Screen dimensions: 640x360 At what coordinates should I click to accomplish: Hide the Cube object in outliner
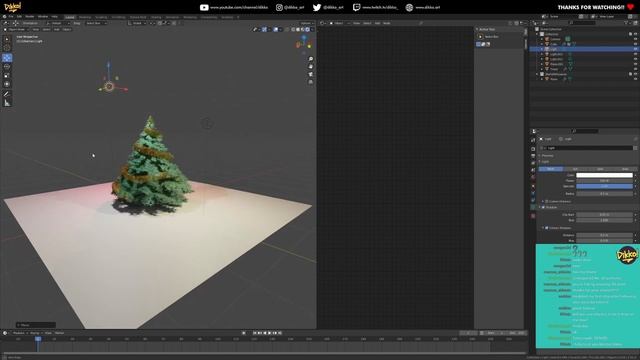(635, 44)
